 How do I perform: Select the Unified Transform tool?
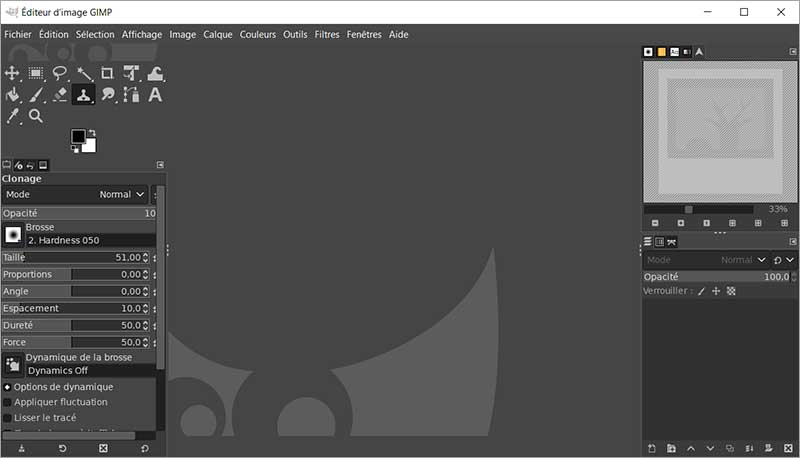131,73
